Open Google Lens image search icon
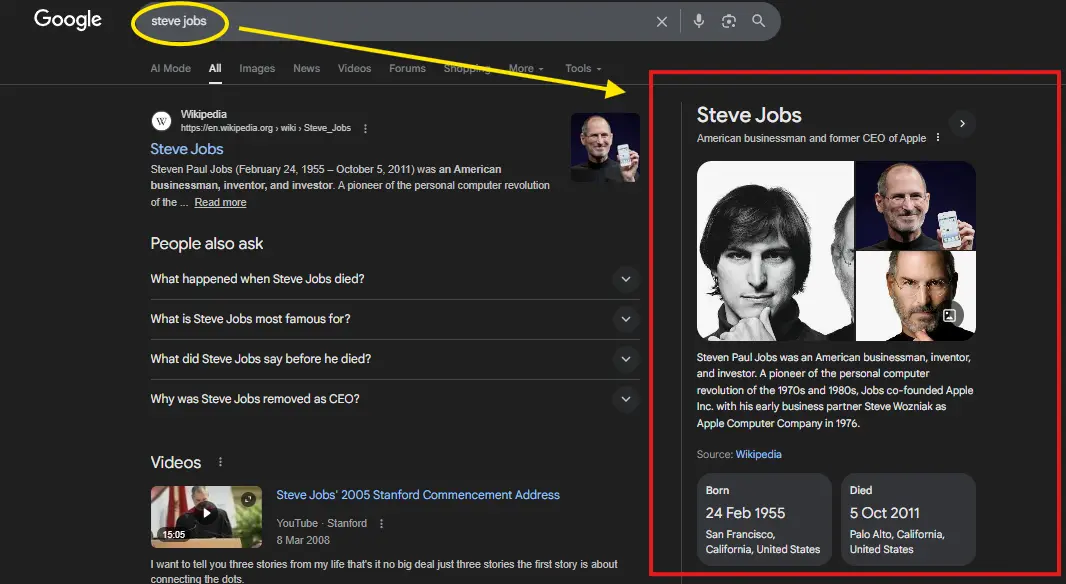Image resolution: width=1066 pixels, height=584 pixels. pos(729,21)
